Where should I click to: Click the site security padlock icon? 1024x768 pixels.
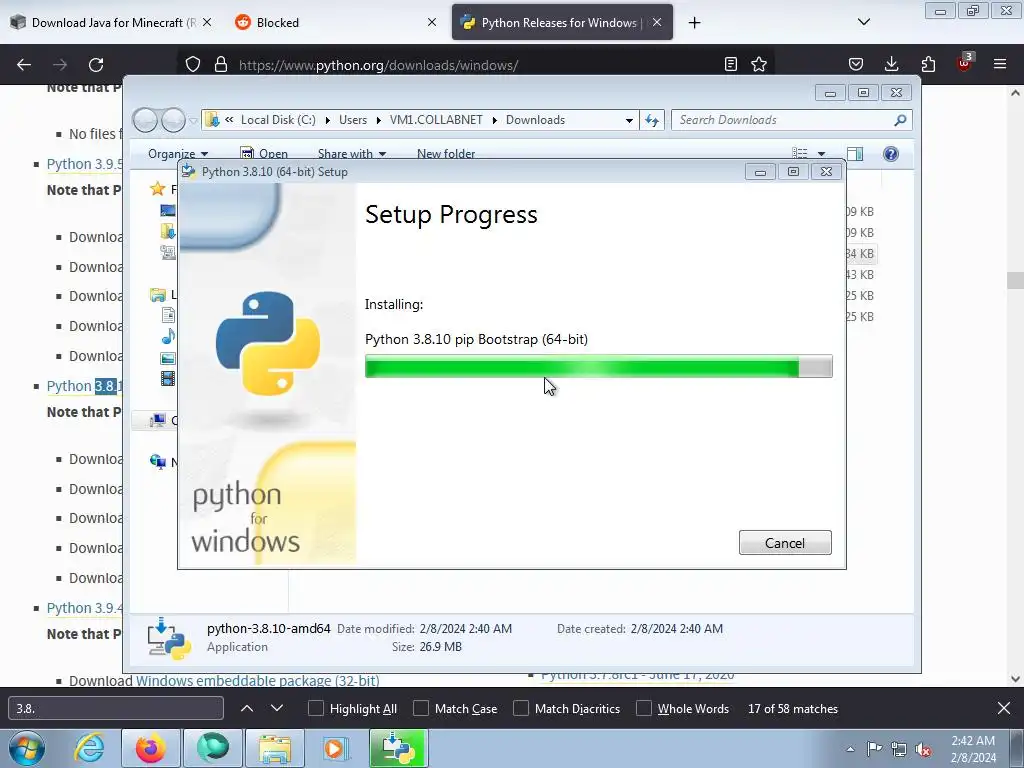tap(221, 65)
